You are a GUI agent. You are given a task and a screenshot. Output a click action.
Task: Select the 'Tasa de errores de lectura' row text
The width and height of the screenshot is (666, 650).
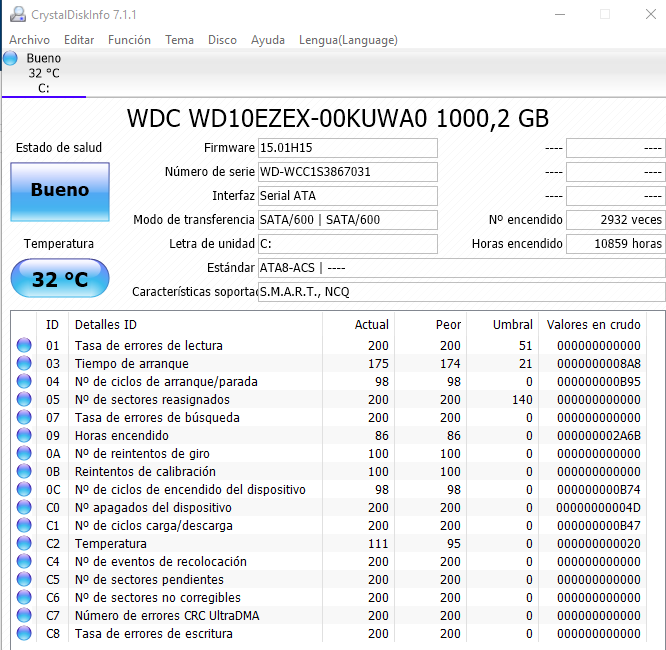click(x=149, y=345)
